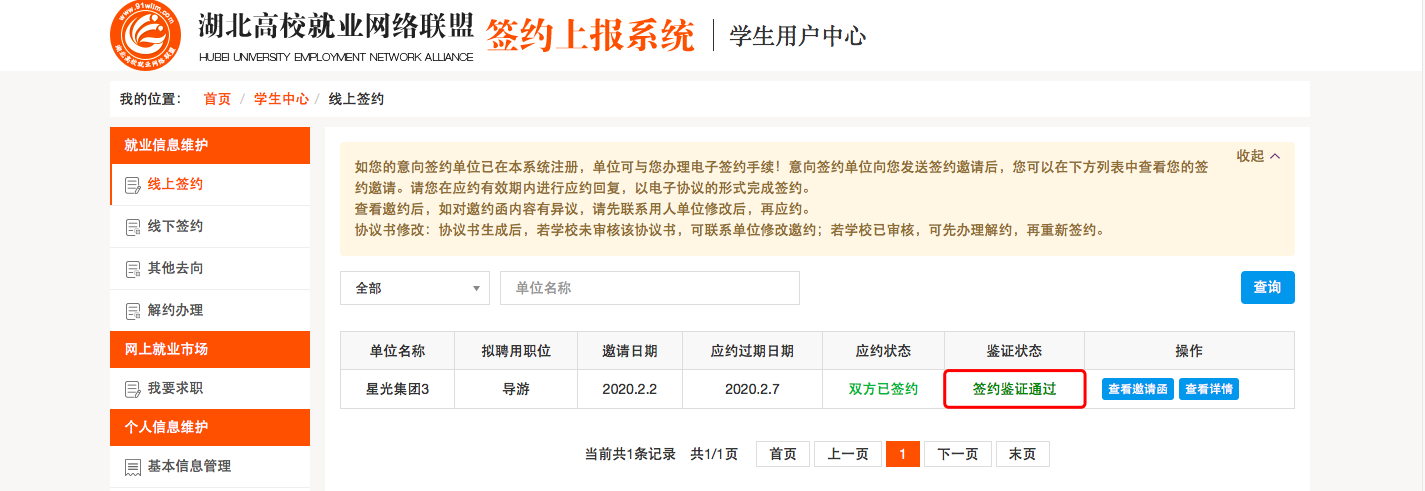Open the 全部 status dropdown
The width and height of the screenshot is (1425, 491).
(x=414, y=288)
